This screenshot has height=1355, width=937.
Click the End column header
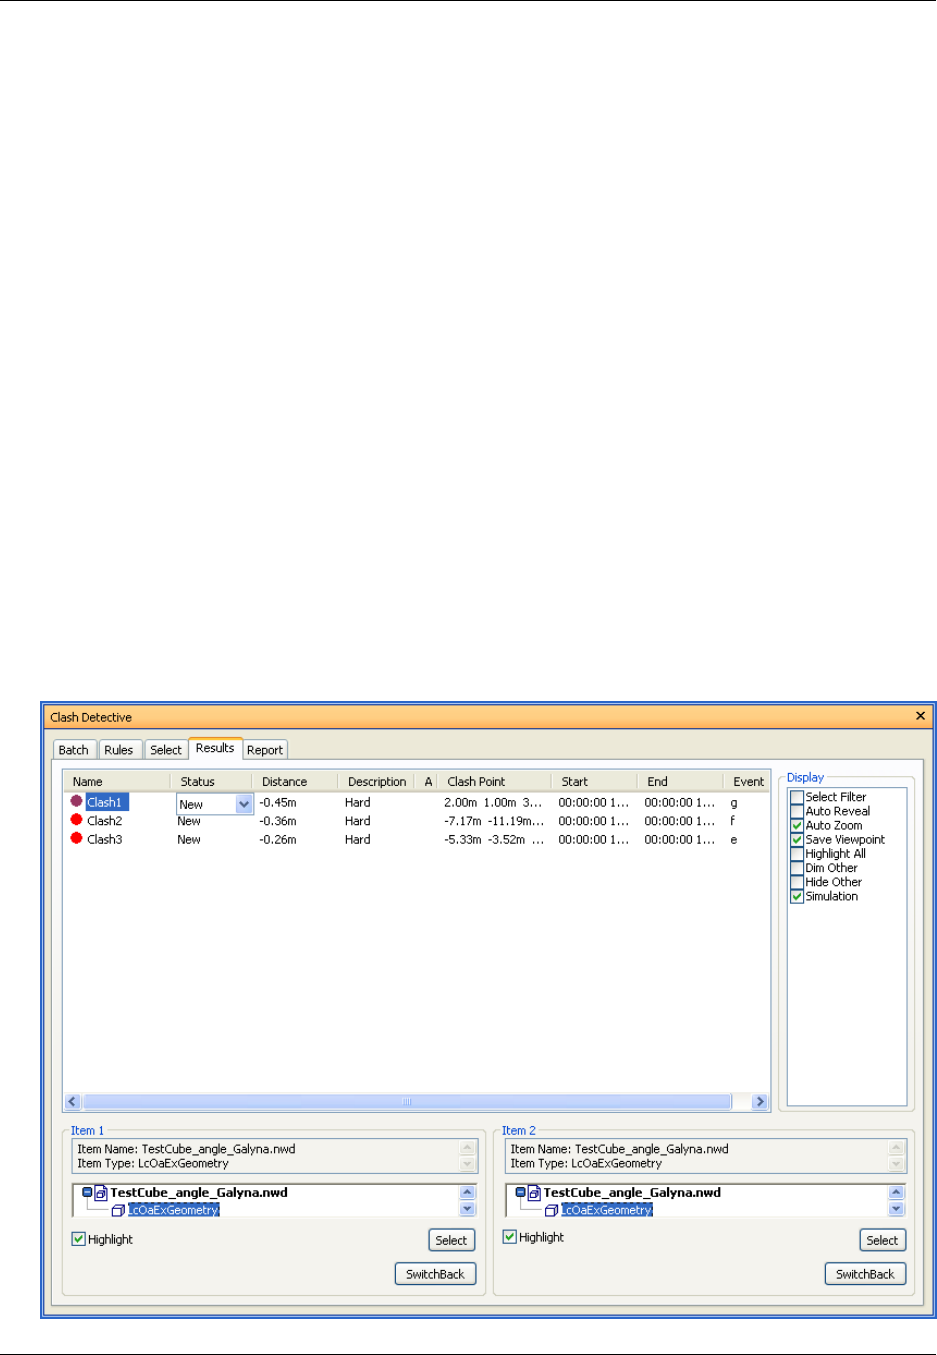click(x=680, y=782)
